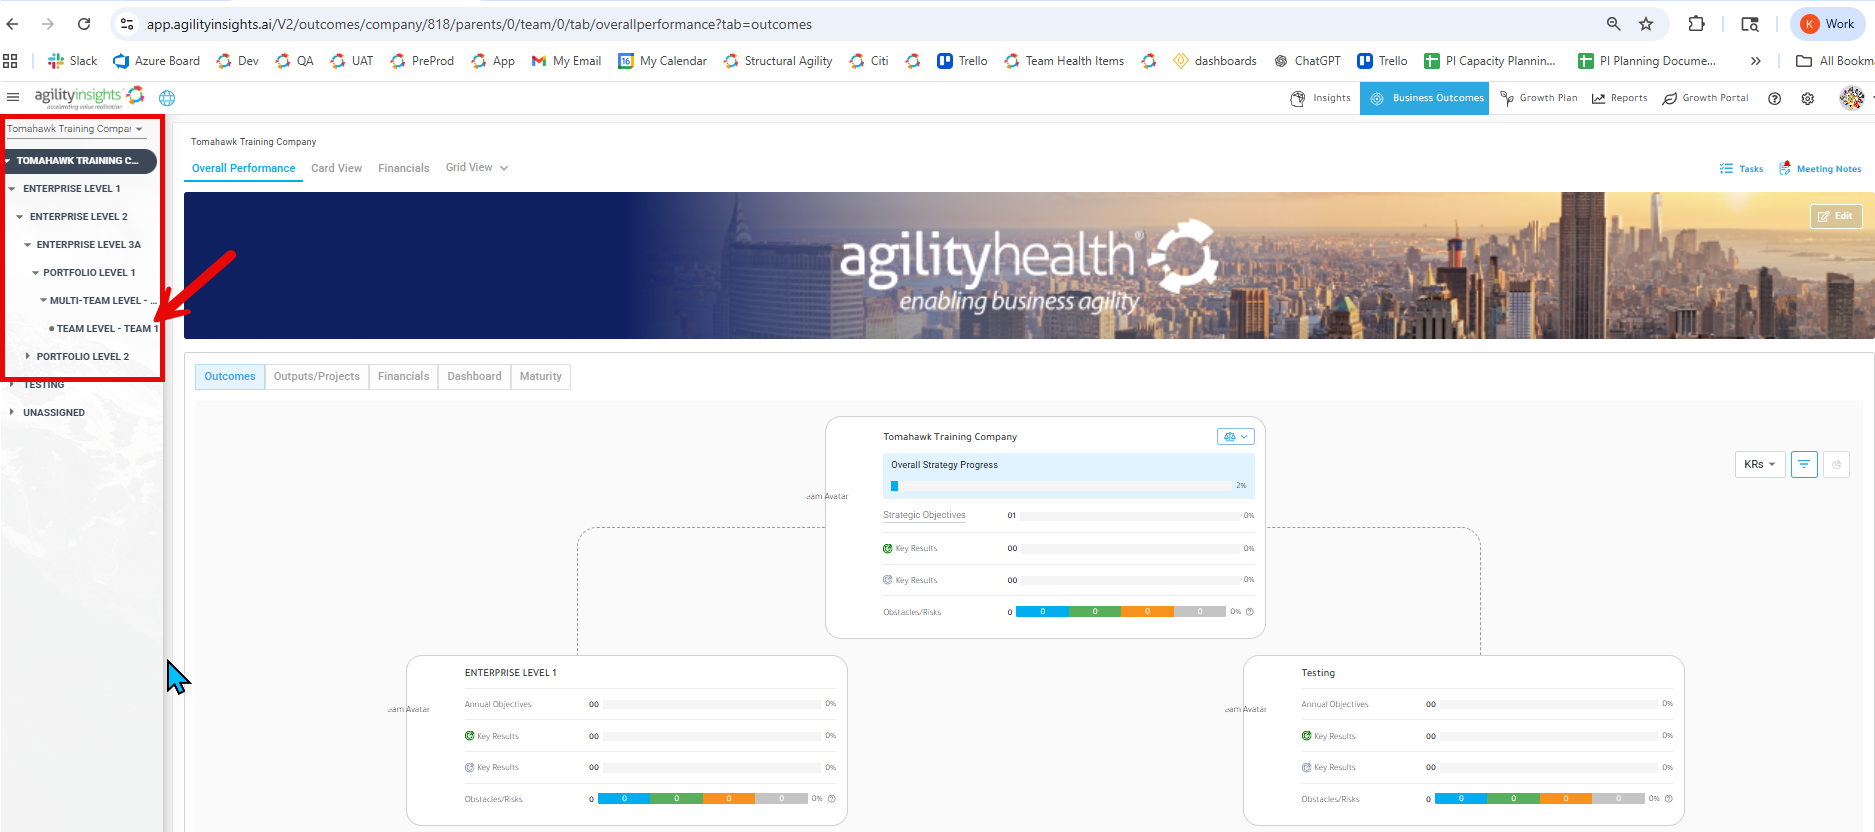Switch to the top Financials tab
The height and width of the screenshot is (832, 1875).
(403, 168)
